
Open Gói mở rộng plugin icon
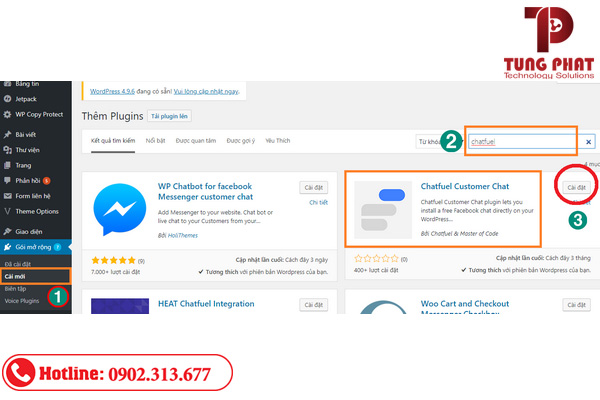pos(7,247)
